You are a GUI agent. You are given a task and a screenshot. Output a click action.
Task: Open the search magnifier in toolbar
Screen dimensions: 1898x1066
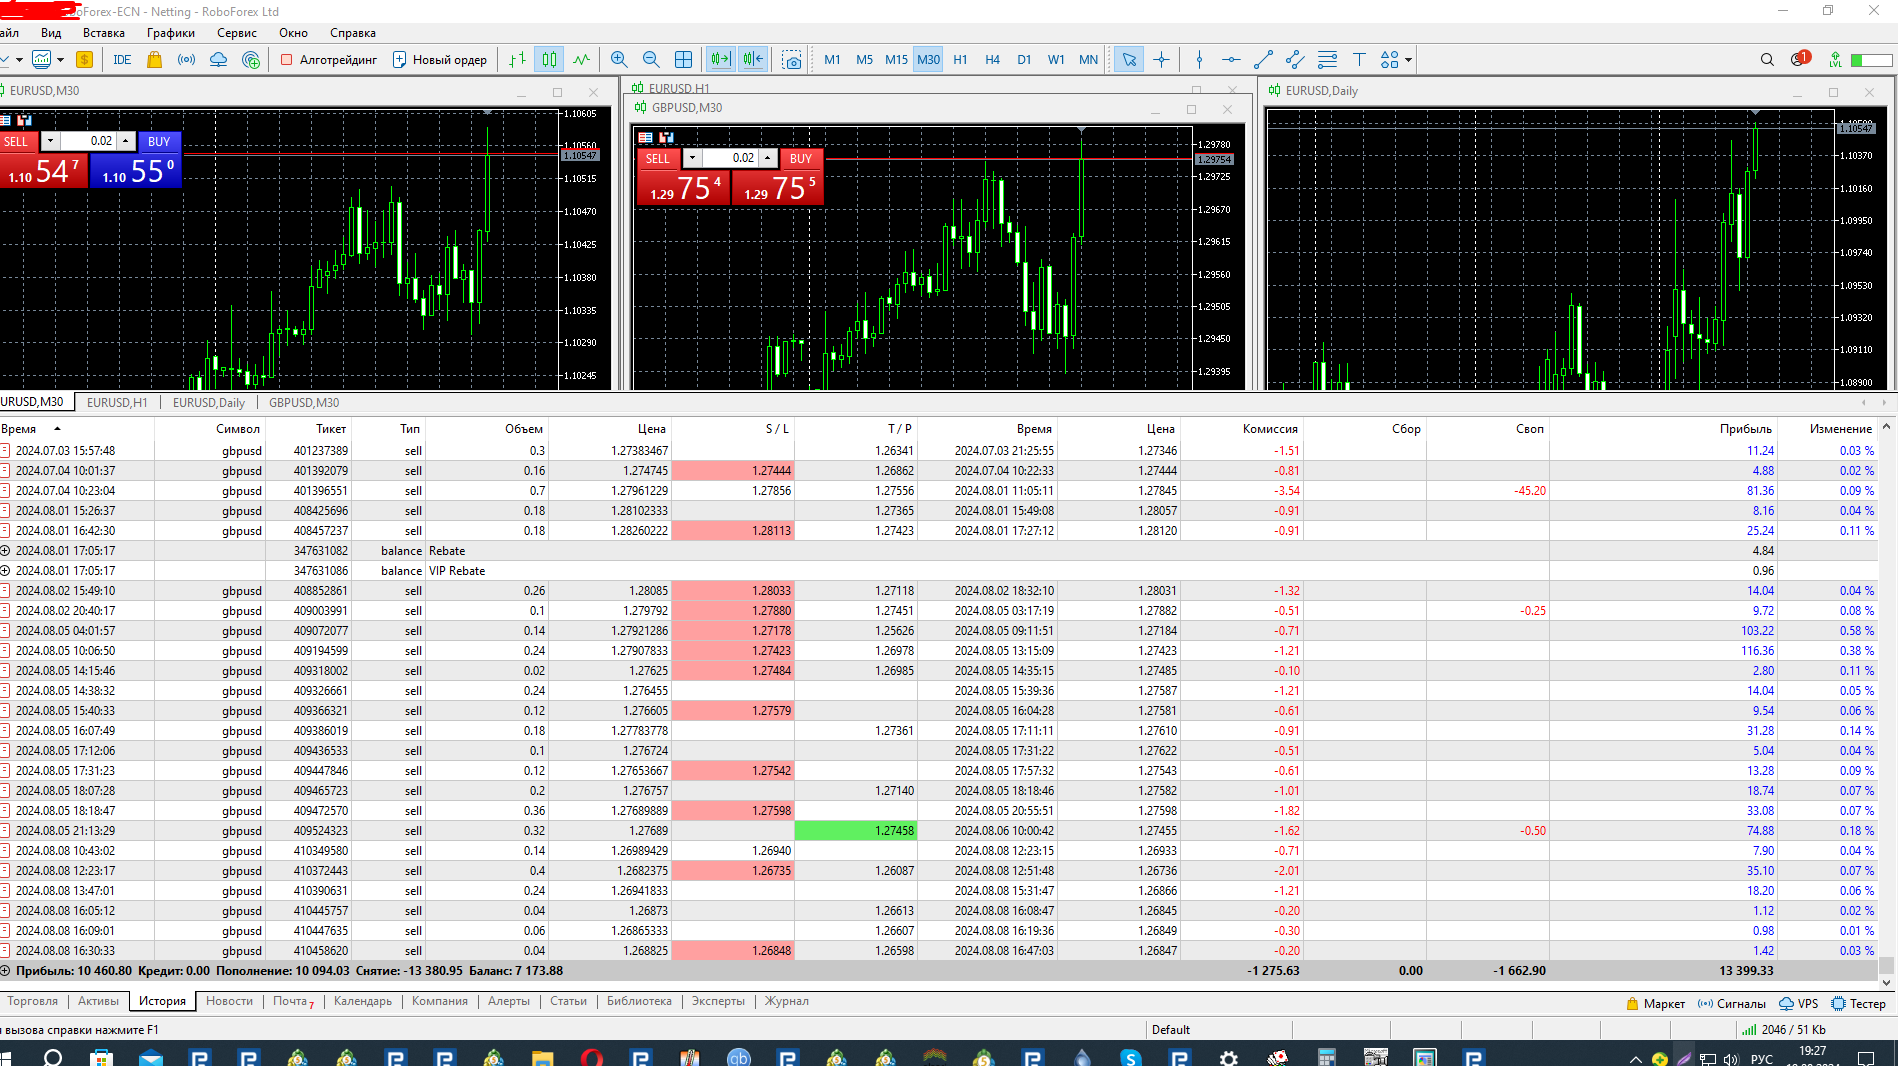pos(1767,60)
